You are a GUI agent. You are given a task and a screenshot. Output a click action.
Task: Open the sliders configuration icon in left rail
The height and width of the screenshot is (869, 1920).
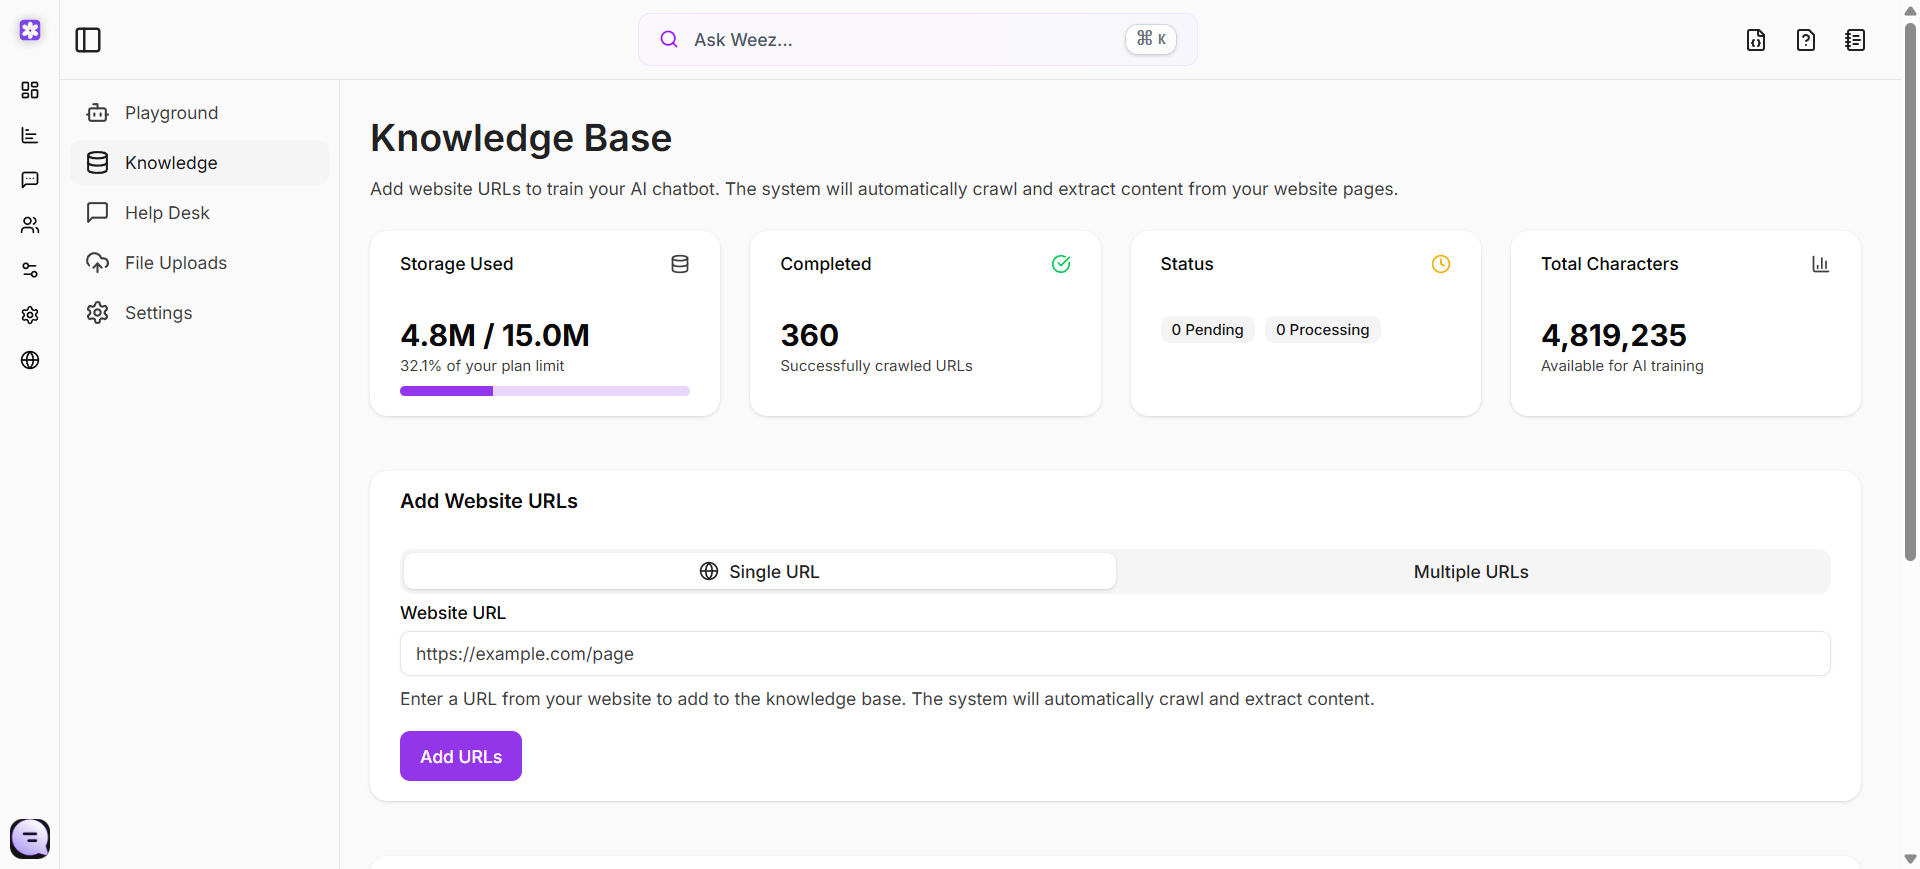coord(30,270)
